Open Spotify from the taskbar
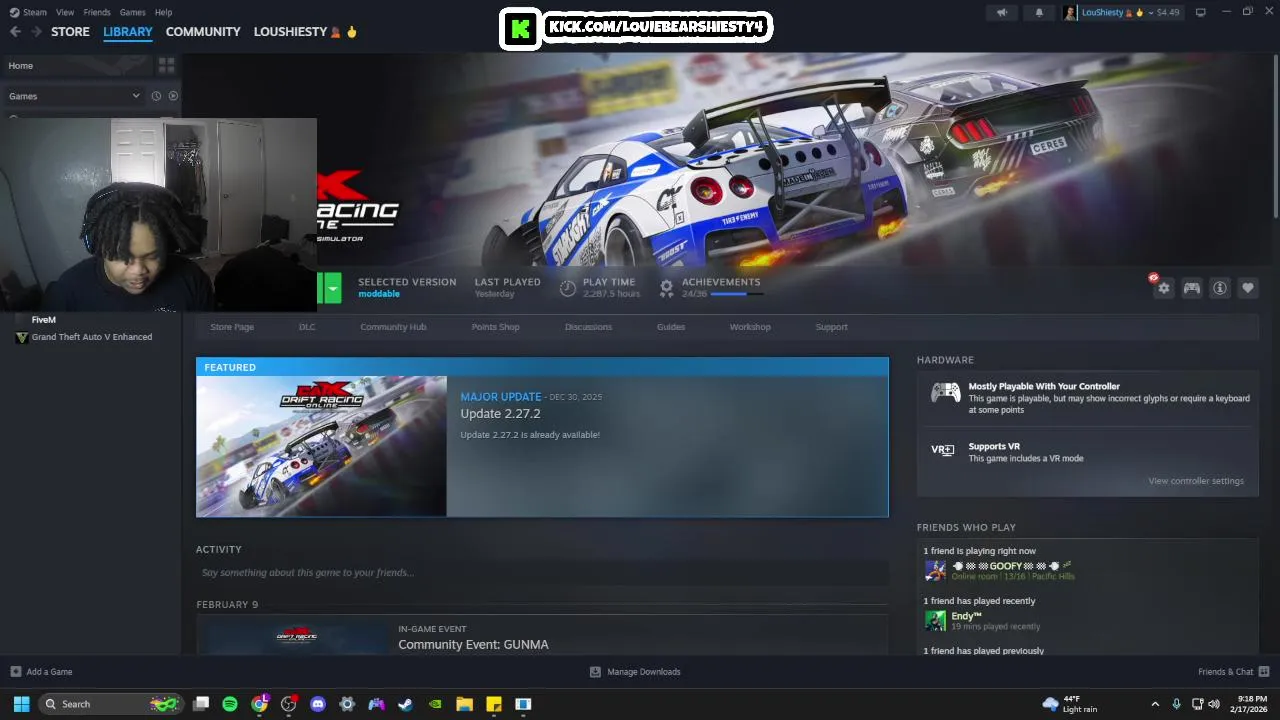This screenshot has height=720, width=1280. click(x=230, y=704)
